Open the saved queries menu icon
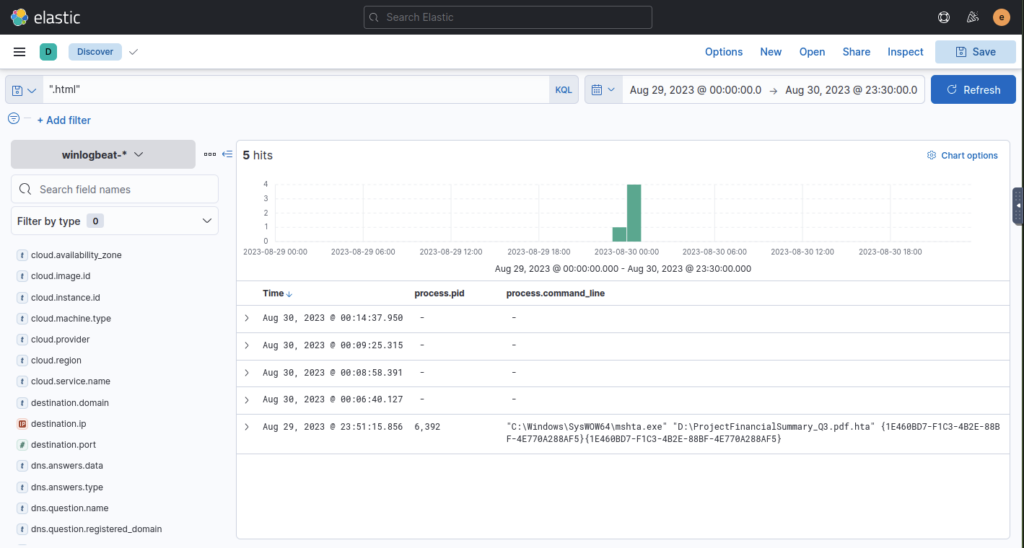The image size is (1024, 548). click(24, 90)
